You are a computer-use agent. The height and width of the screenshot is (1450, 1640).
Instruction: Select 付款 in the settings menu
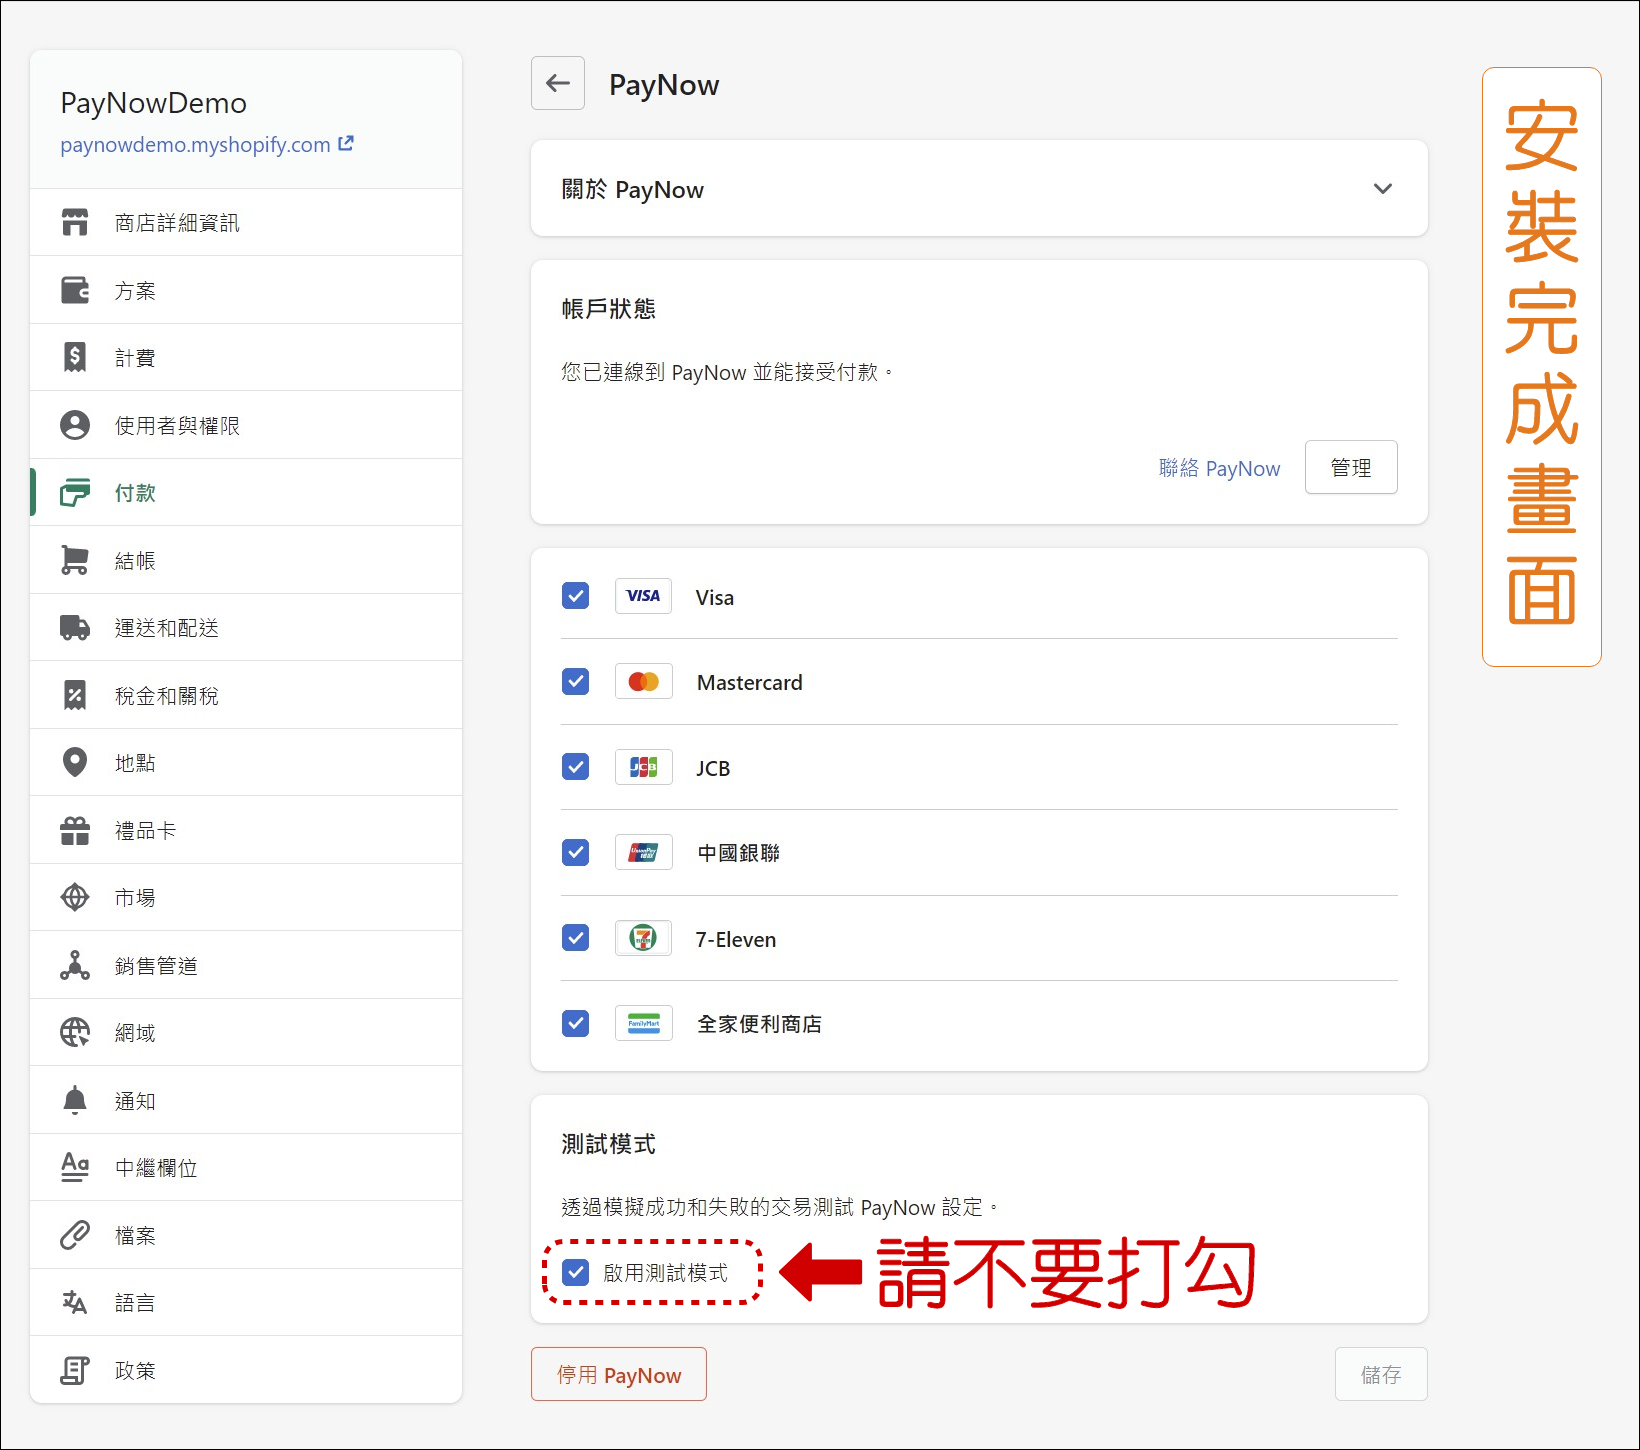(246, 492)
